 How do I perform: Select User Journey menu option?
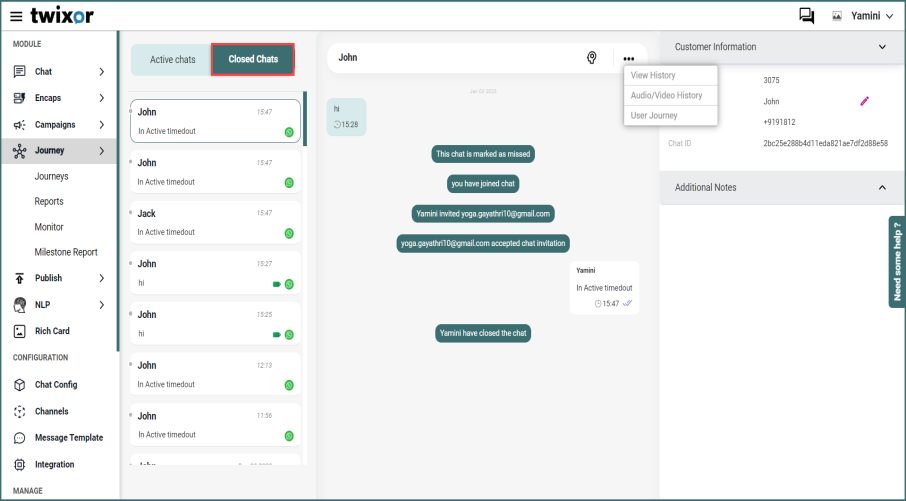click(x=654, y=116)
